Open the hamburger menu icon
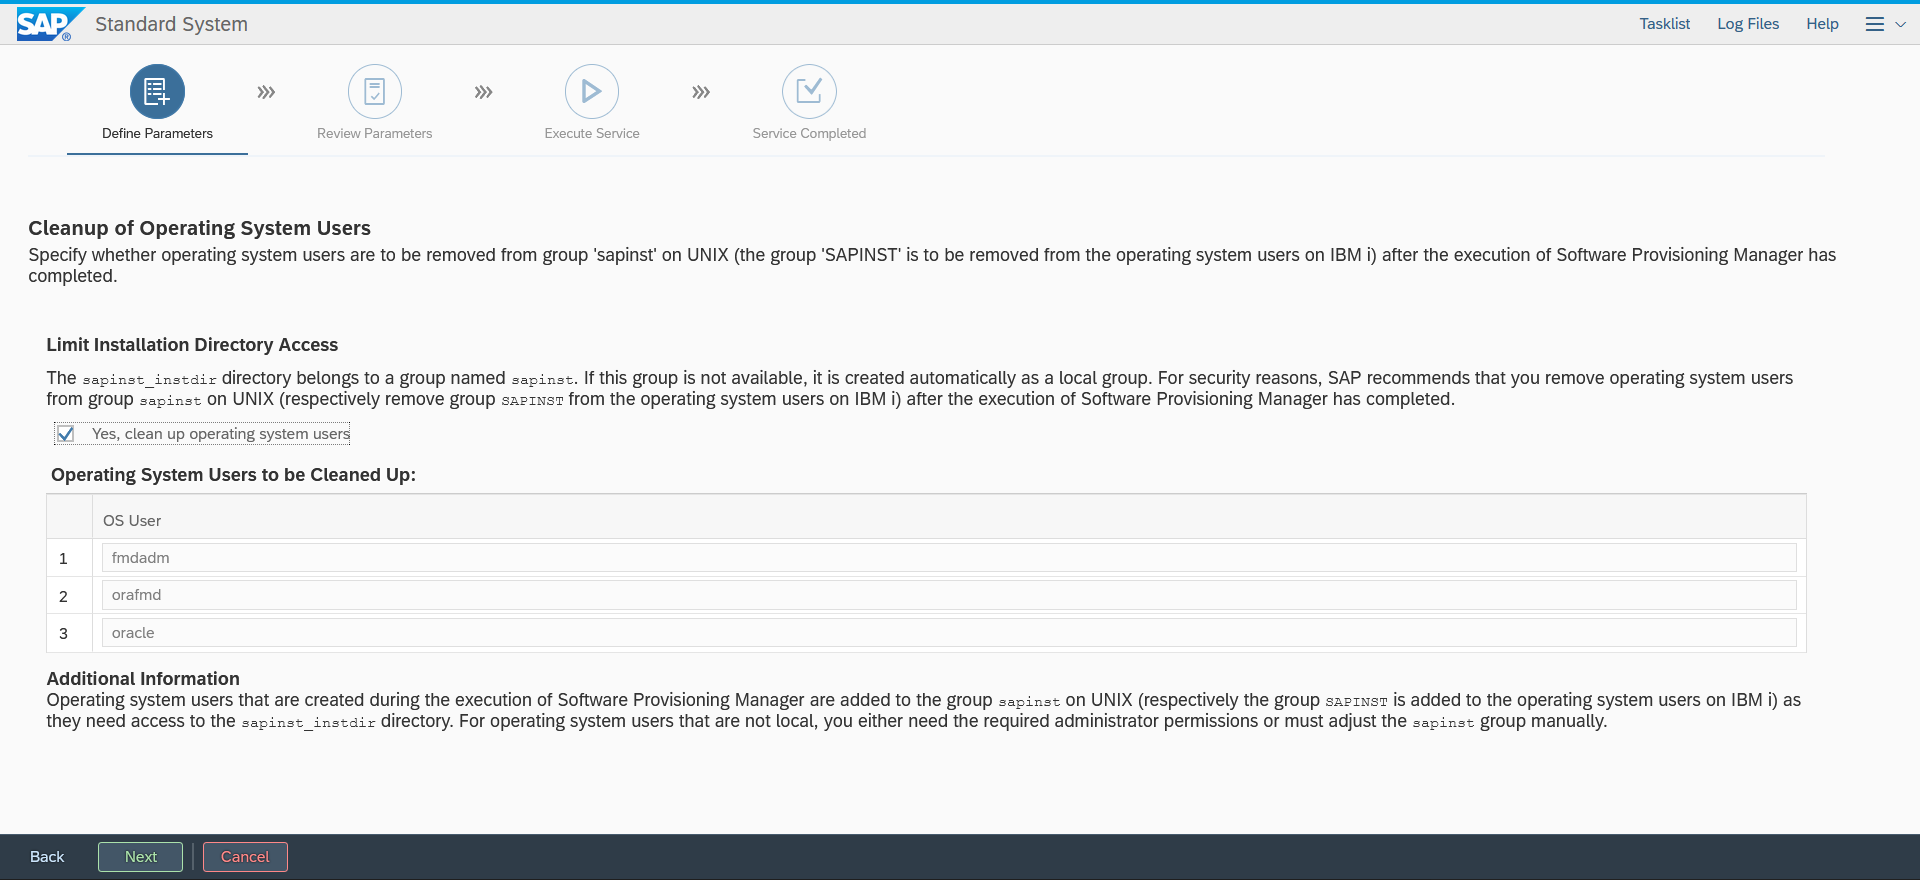The height and width of the screenshot is (880, 1920). pyautogui.click(x=1875, y=24)
